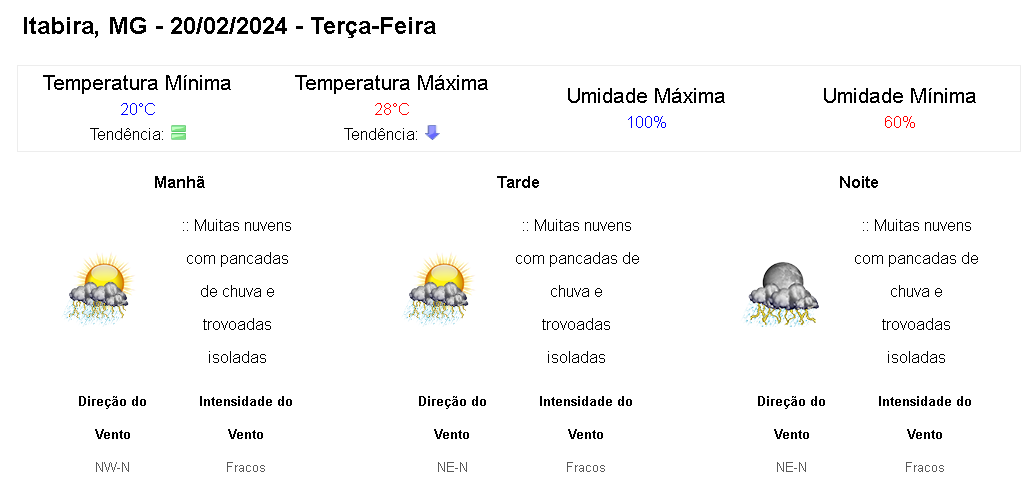Click the morning sun-and-storm weather icon
This screenshot has width=1035, height=489.
99,288
